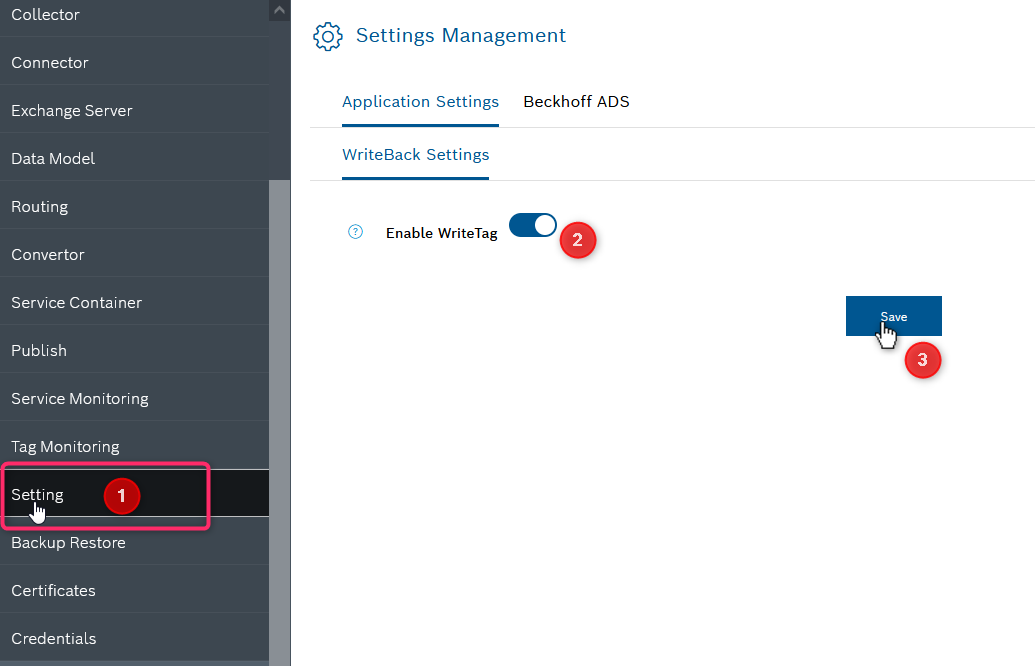Open Service Container in the sidebar
The width and height of the screenshot is (1035, 666).
pyautogui.click(x=76, y=303)
